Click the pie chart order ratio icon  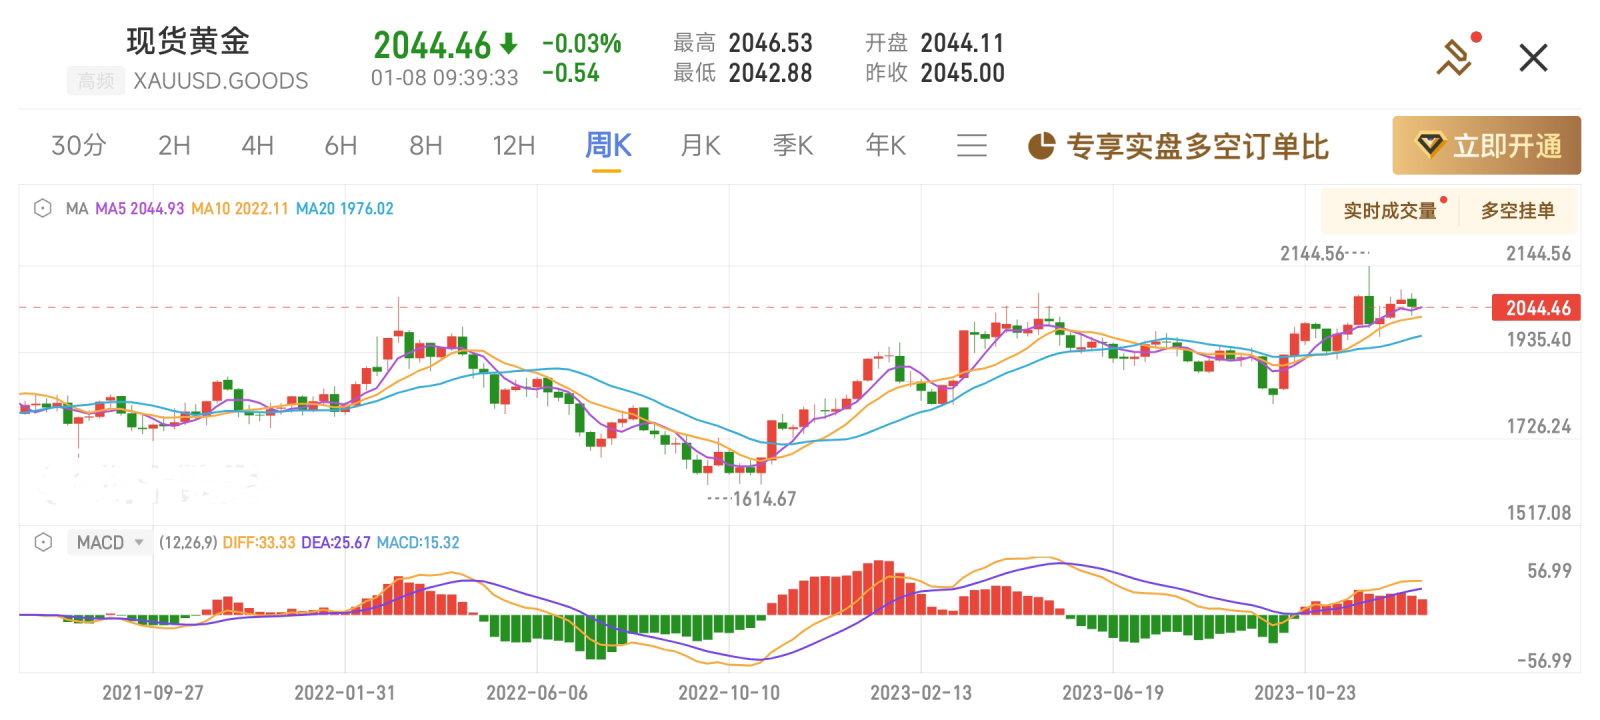[1041, 146]
